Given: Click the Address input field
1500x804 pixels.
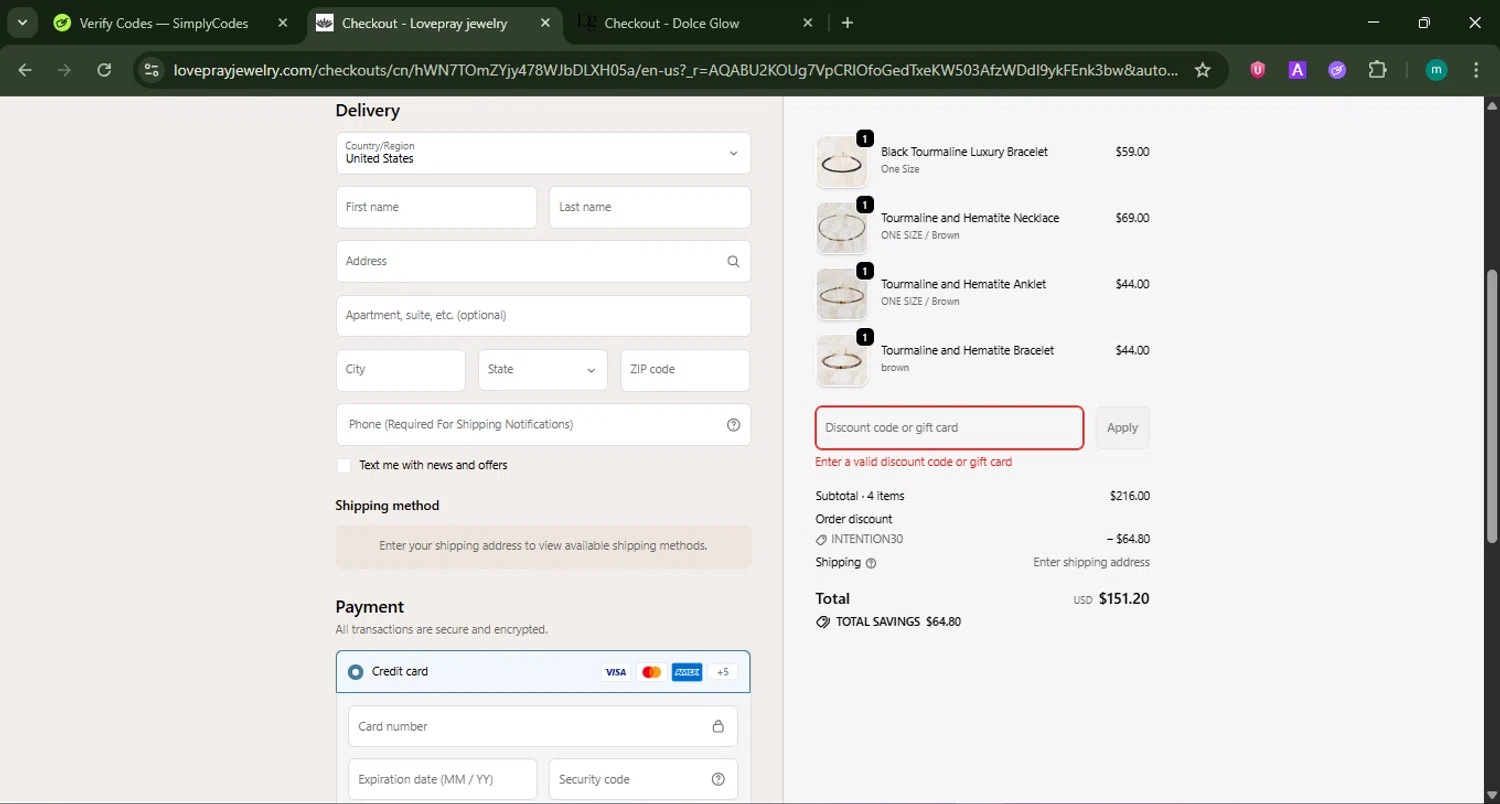Looking at the screenshot, I should pyautogui.click(x=543, y=261).
